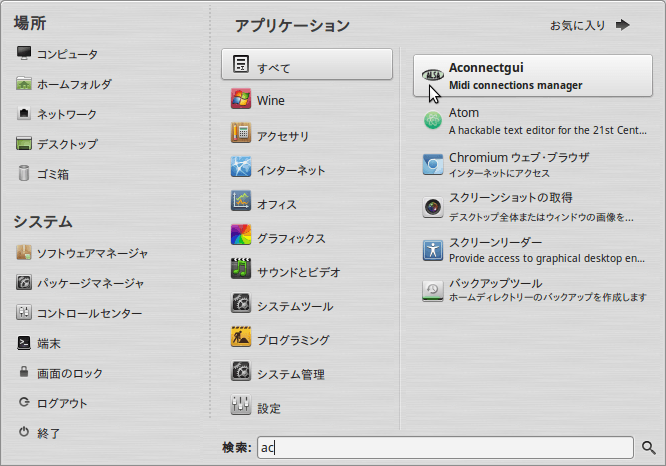
Task: Select the Wine category label
Action: pyautogui.click(x=271, y=101)
